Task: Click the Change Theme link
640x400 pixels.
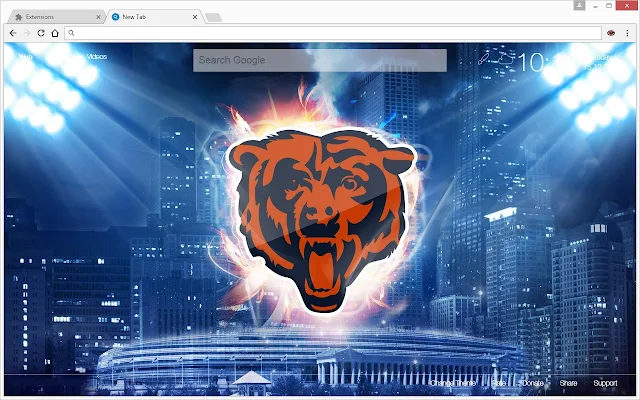Action: tap(453, 383)
